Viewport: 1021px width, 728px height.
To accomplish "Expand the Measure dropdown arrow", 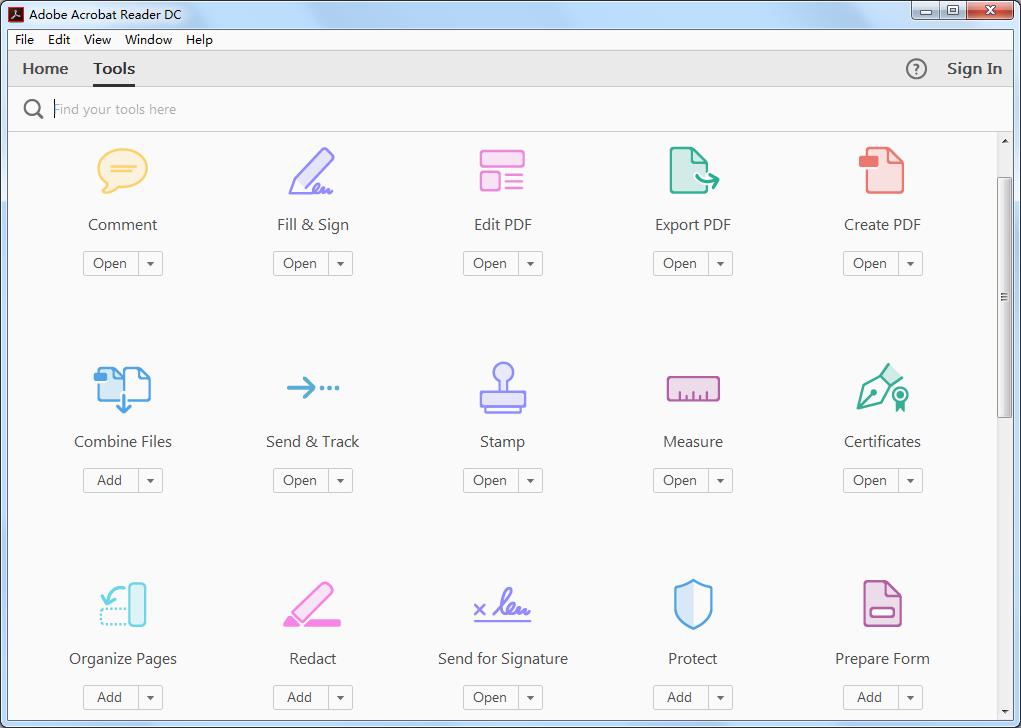I will pos(721,481).
